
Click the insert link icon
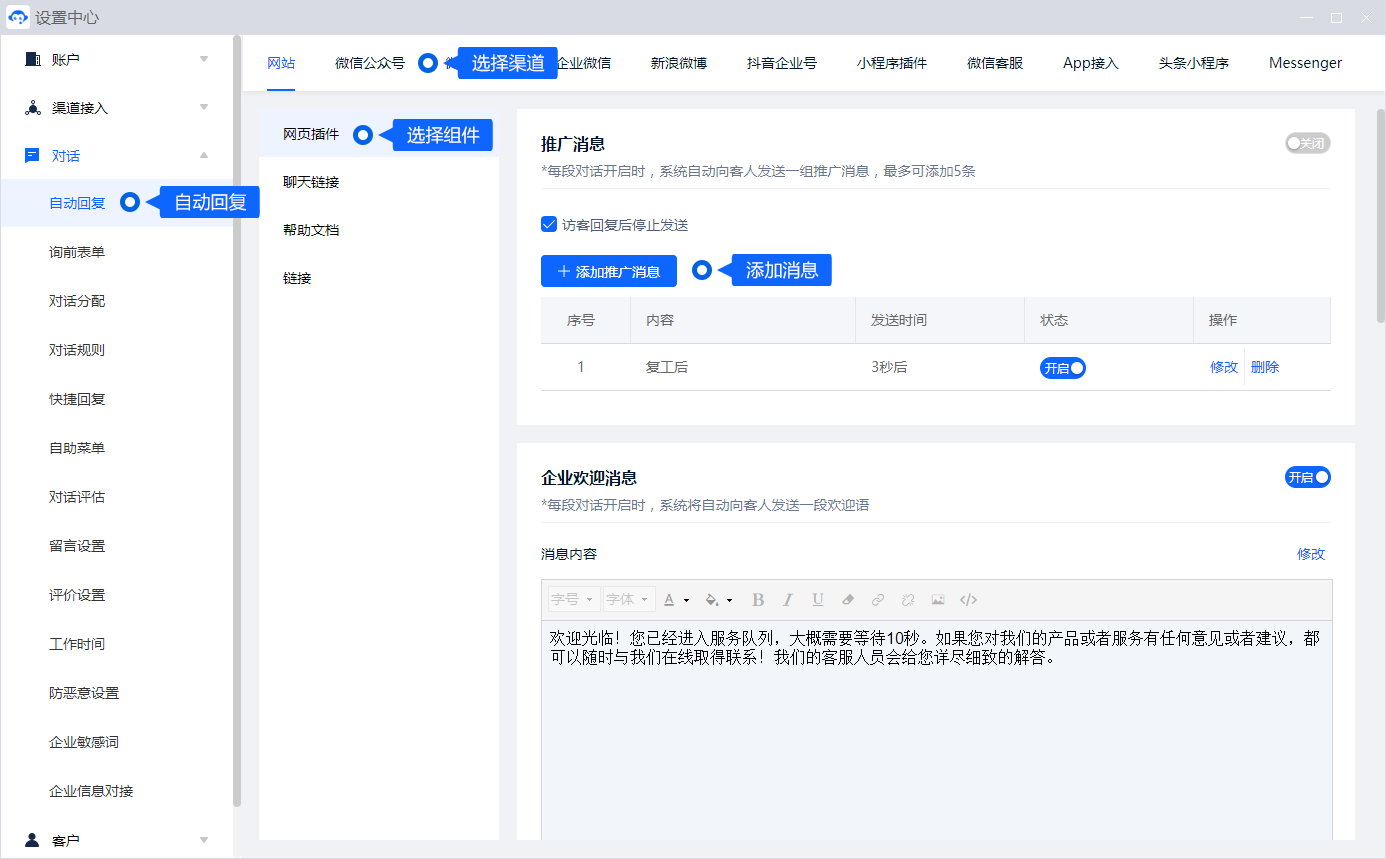point(878,600)
